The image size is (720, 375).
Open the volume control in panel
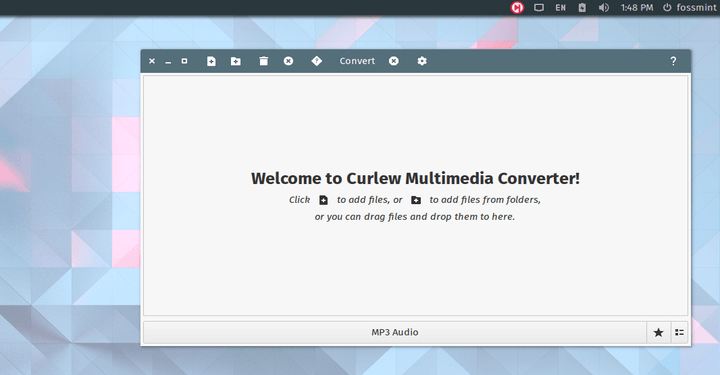[603, 8]
